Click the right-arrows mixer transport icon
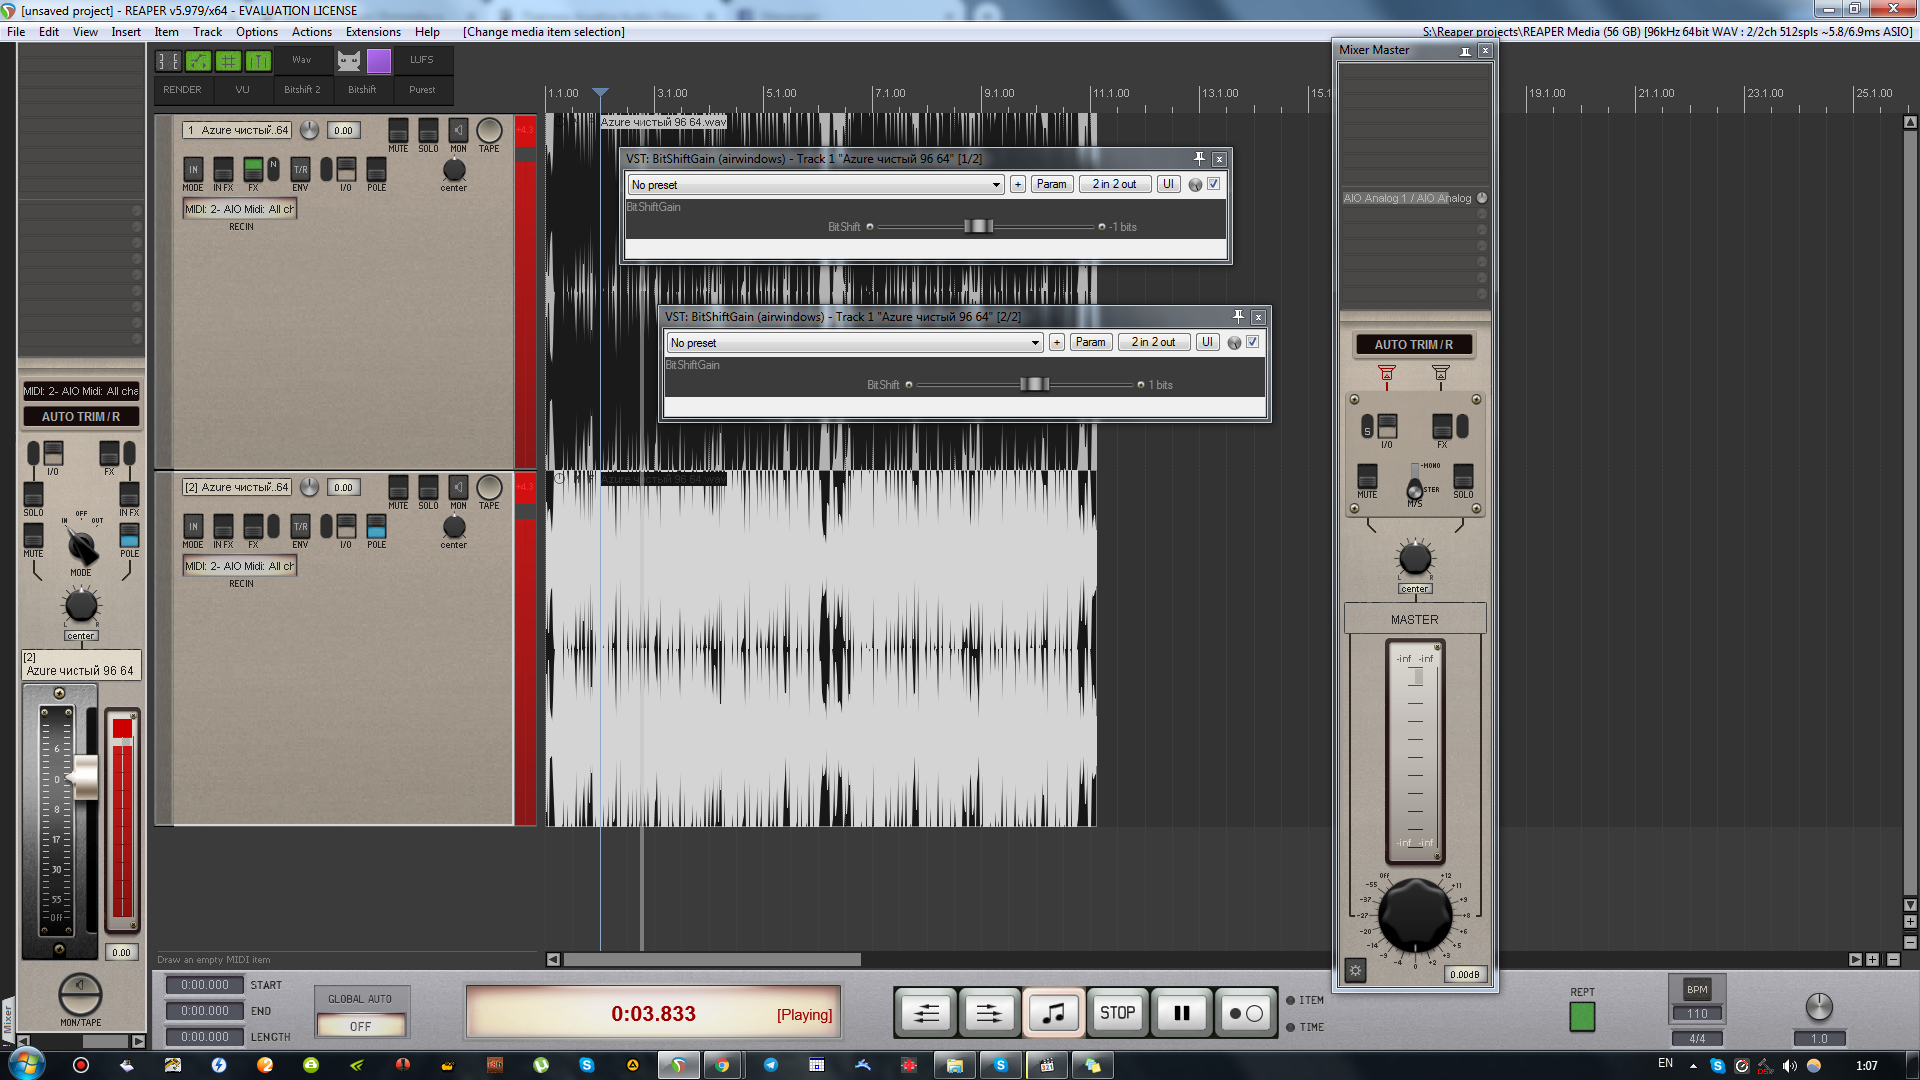Image resolution: width=1920 pixels, height=1080 pixels. pos(989,1013)
